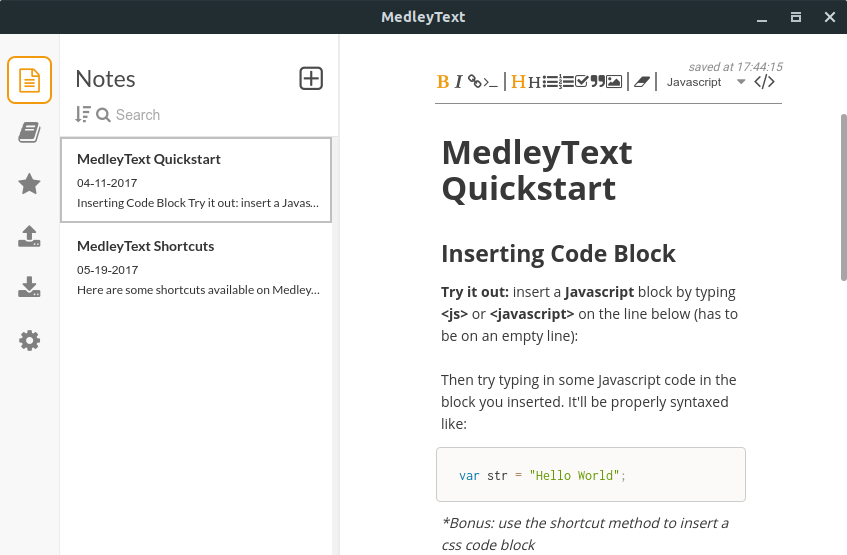
Task: Insert an image into the note
Action: coord(614,82)
